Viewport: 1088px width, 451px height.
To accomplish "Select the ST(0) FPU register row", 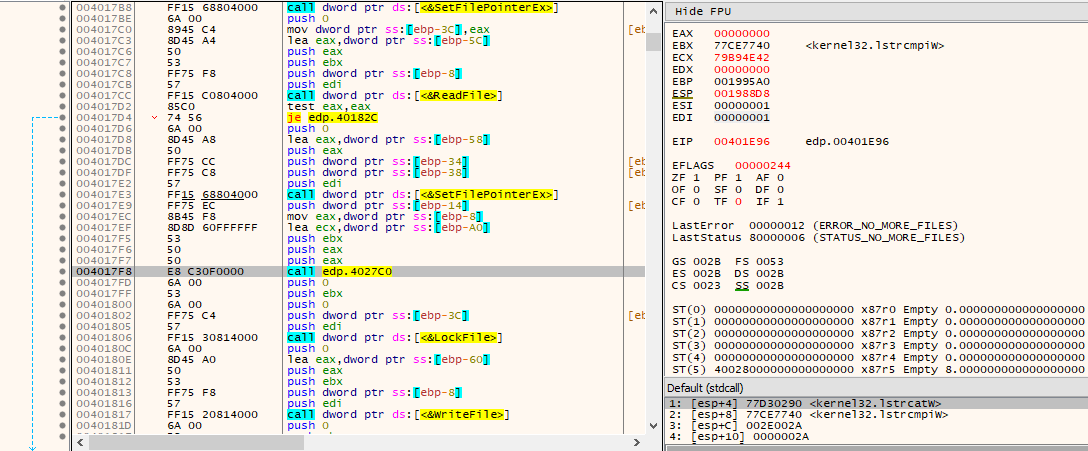I will [x=878, y=309].
